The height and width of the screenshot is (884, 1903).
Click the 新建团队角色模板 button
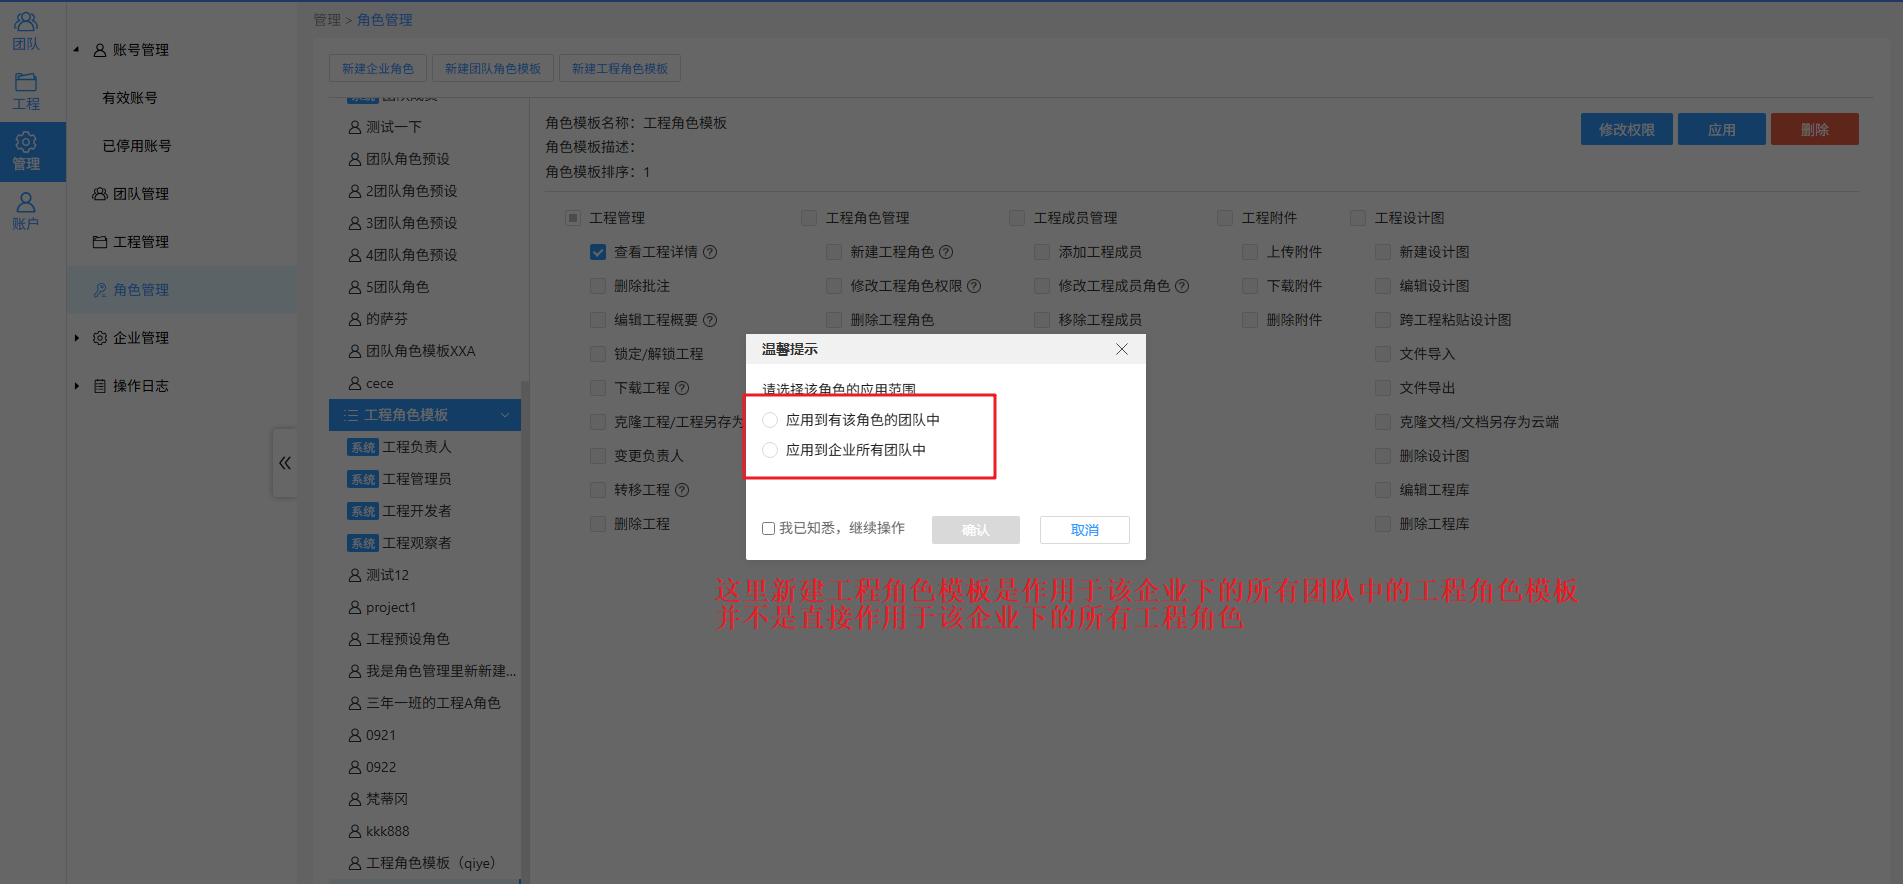(x=493, y=68)
